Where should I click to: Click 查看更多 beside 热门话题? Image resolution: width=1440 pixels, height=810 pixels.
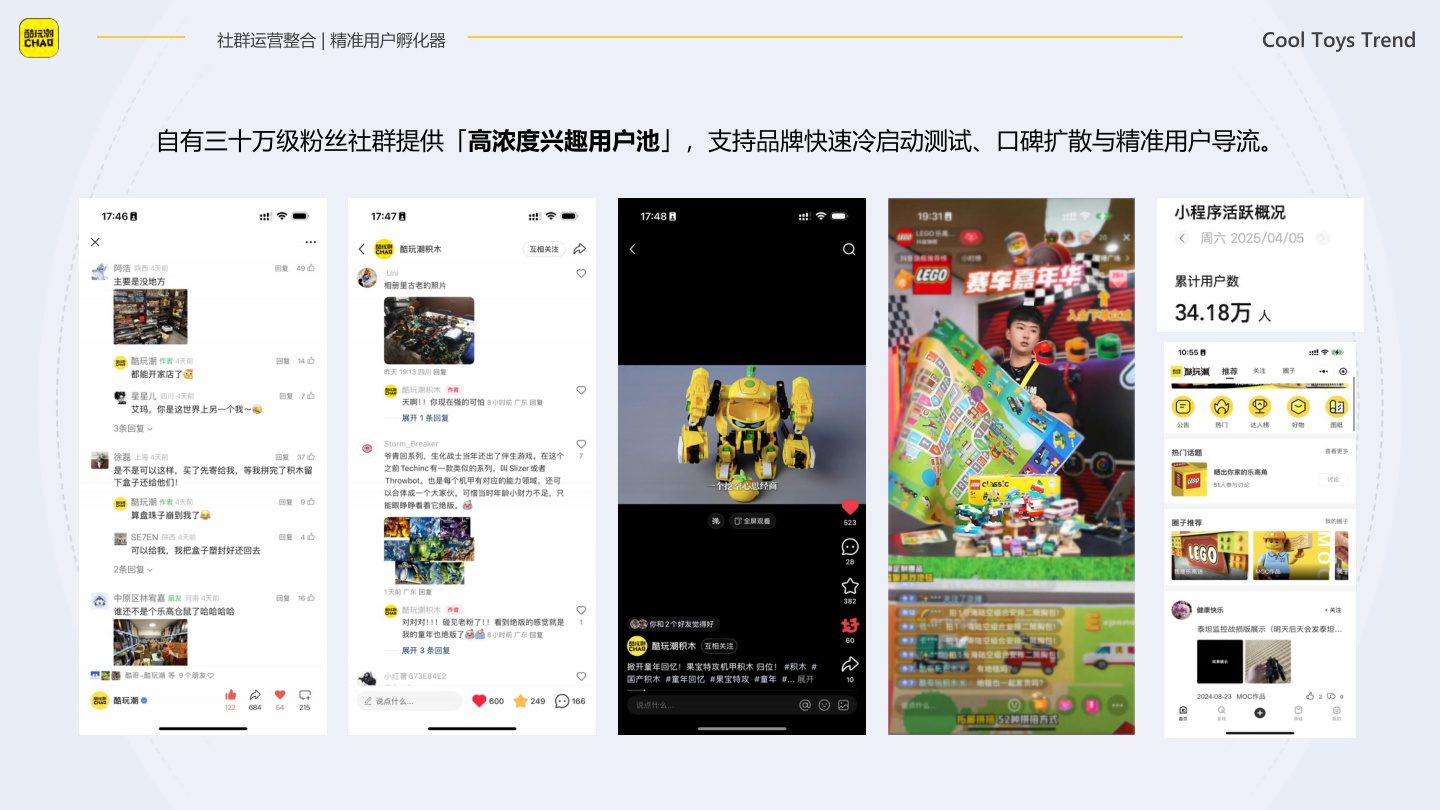point(1336,451)
